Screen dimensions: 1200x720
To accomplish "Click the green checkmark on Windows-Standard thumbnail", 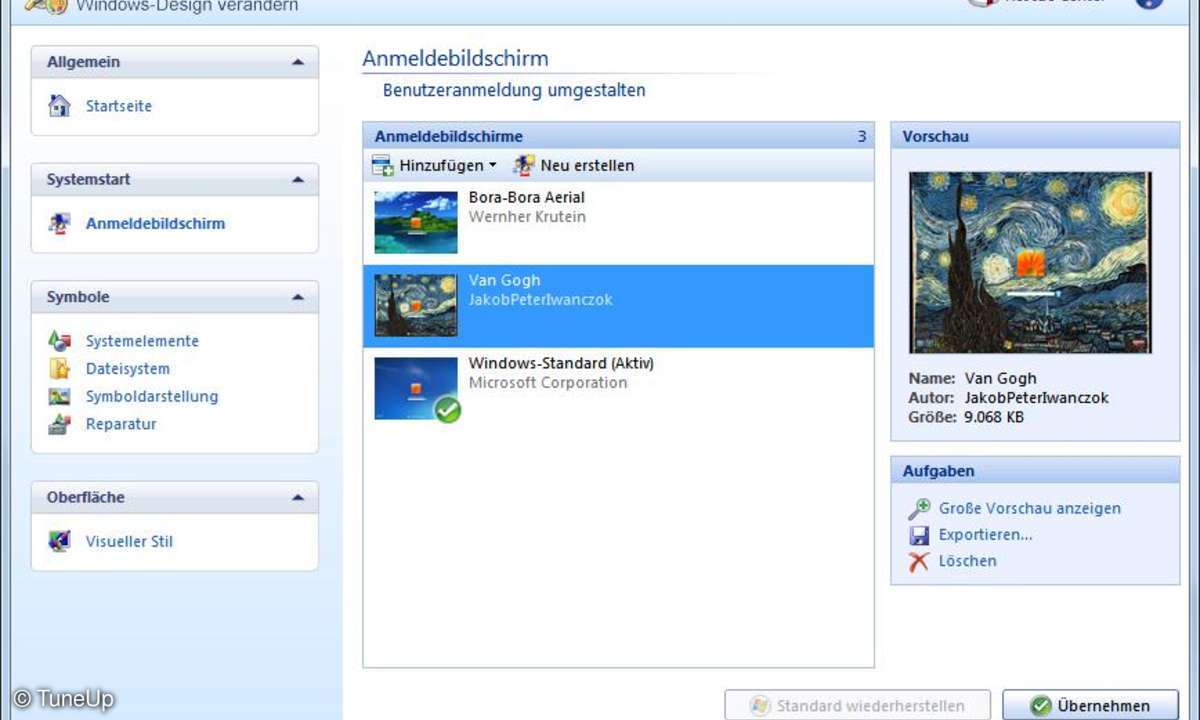I will pyautogui.click(x=448, y=409).
